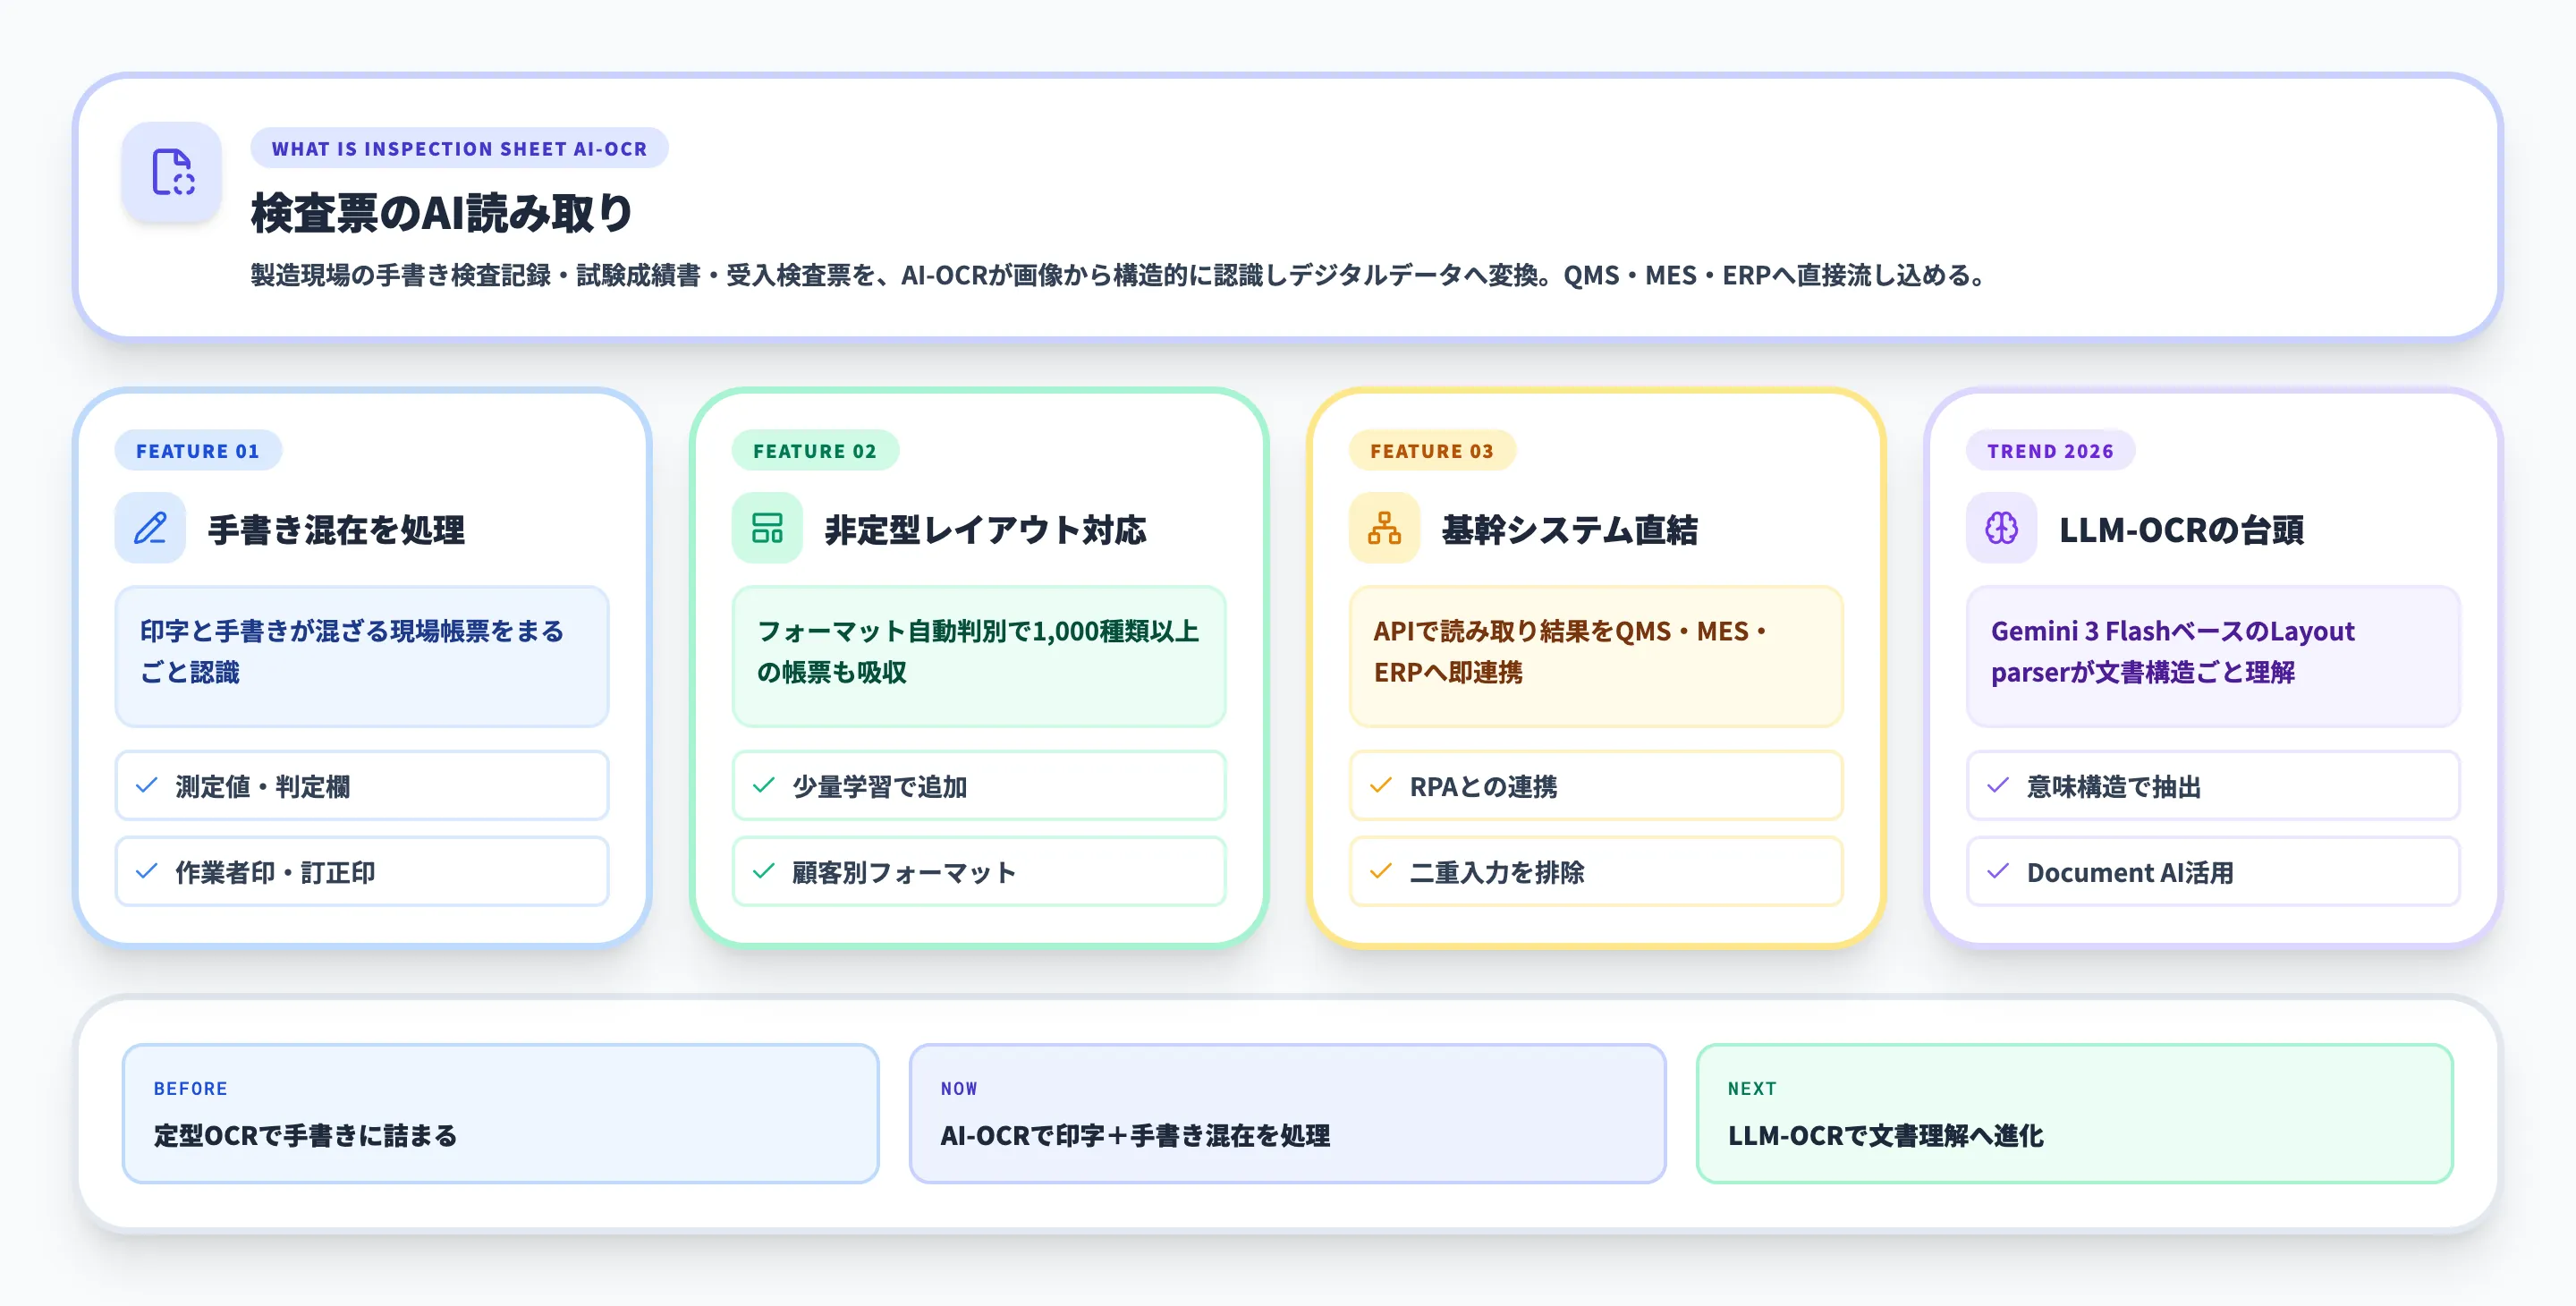Click the green checkmark beside 少量学習で追加
2576x1306 pixels.
pos(765,786)
